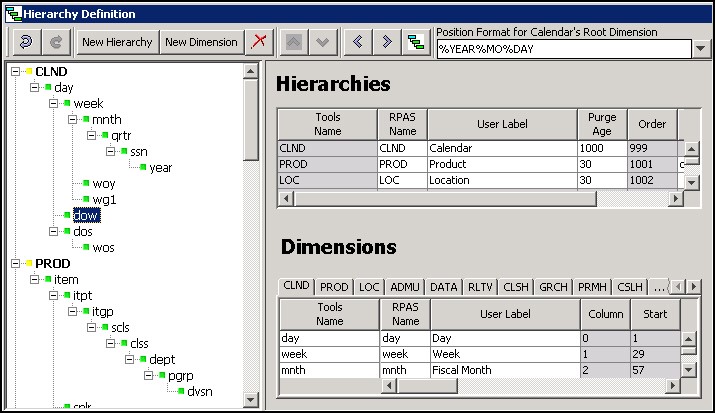Screen dimensions: 715x413
Task: Click the 'Calendar' user label cell
Action: pos(502,148)
